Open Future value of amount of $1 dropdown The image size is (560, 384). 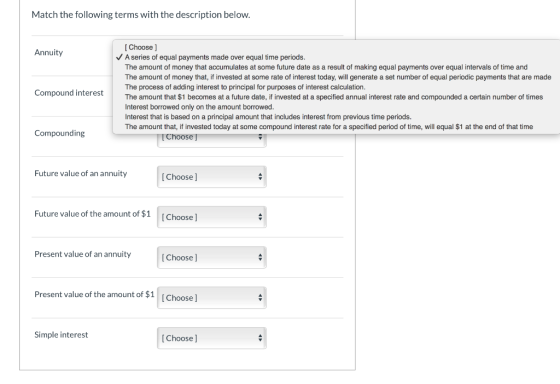(x=212, y=217)
